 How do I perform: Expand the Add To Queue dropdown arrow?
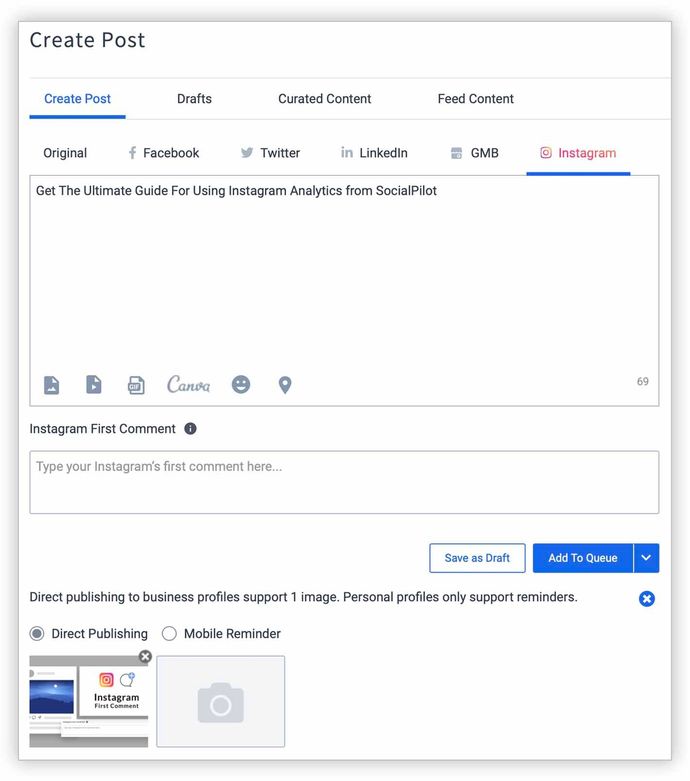(x=647, y=558)
